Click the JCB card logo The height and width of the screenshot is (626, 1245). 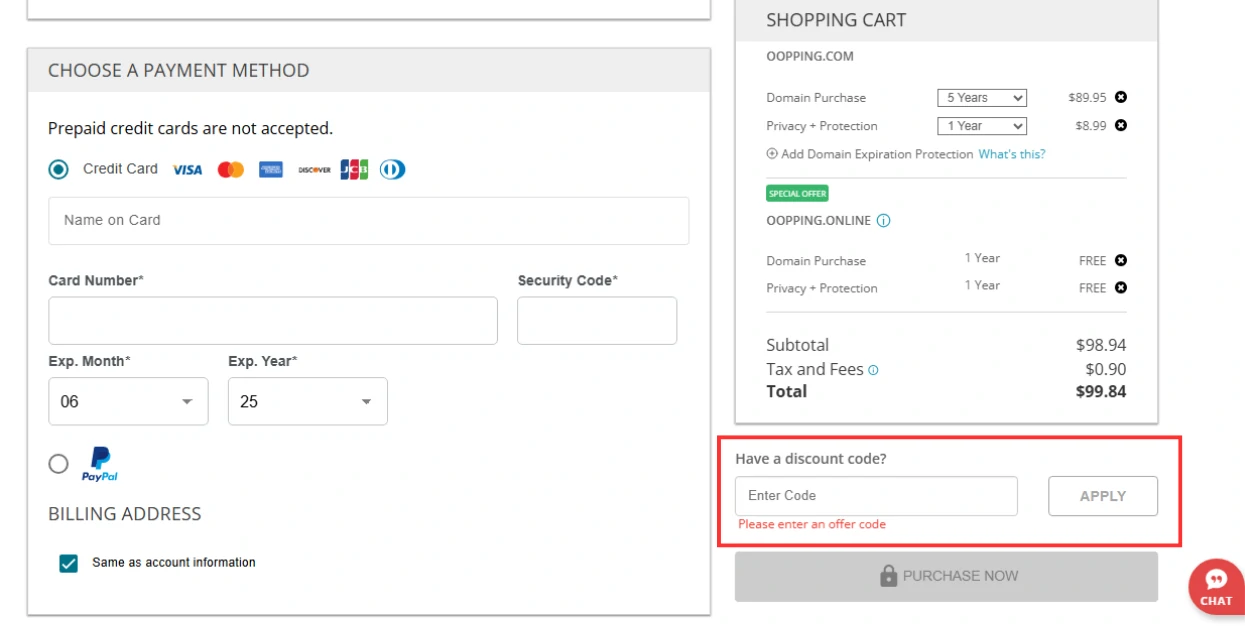[x=354, y=170]
